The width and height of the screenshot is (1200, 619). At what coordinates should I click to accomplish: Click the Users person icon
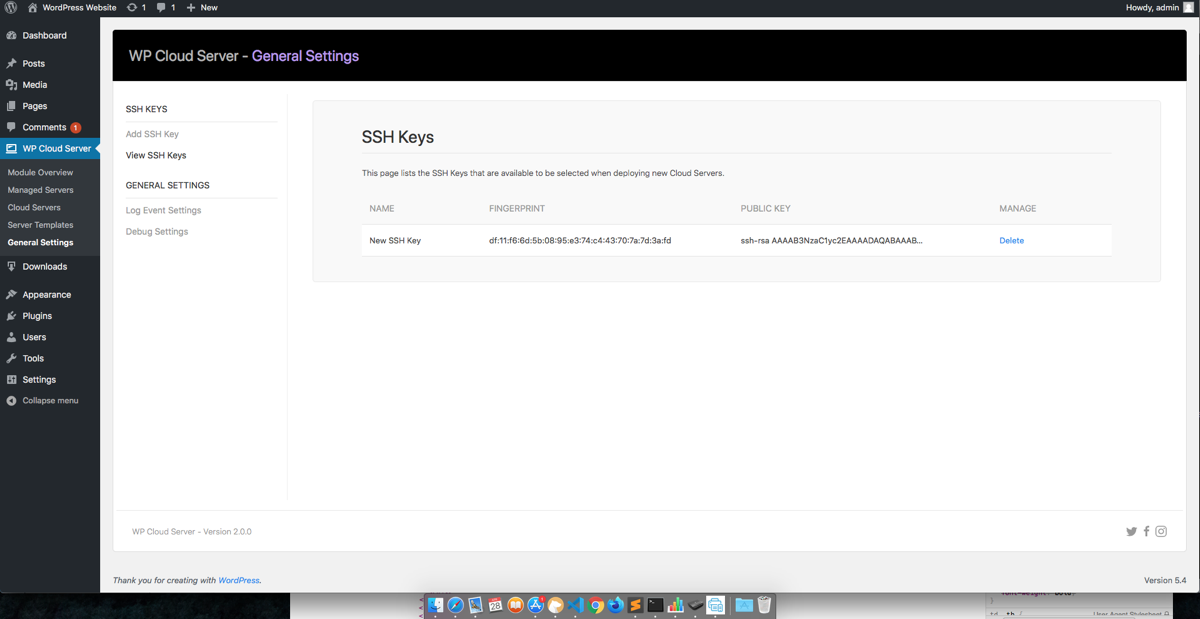pos(11,337)
